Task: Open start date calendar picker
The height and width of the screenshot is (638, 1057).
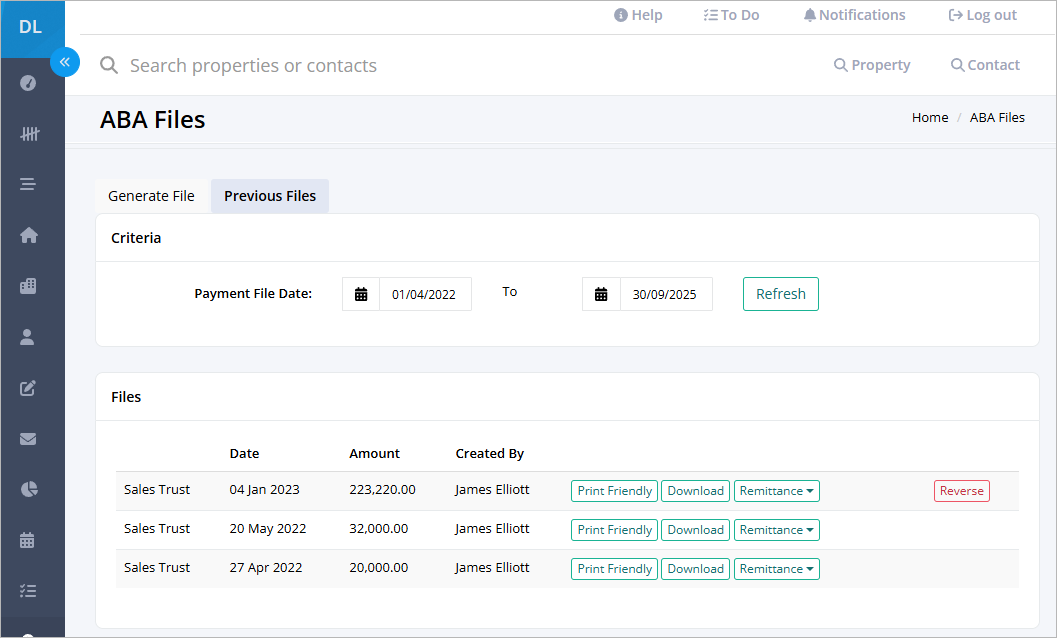Action: pyautogui.click(x=361, y=294)
